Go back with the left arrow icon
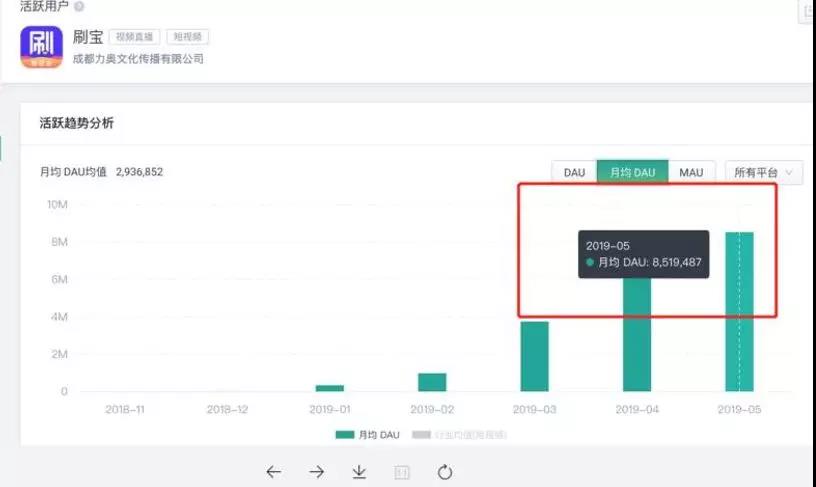Image resolution: width=816 pixels, height=487 pixels. point(274,472)
